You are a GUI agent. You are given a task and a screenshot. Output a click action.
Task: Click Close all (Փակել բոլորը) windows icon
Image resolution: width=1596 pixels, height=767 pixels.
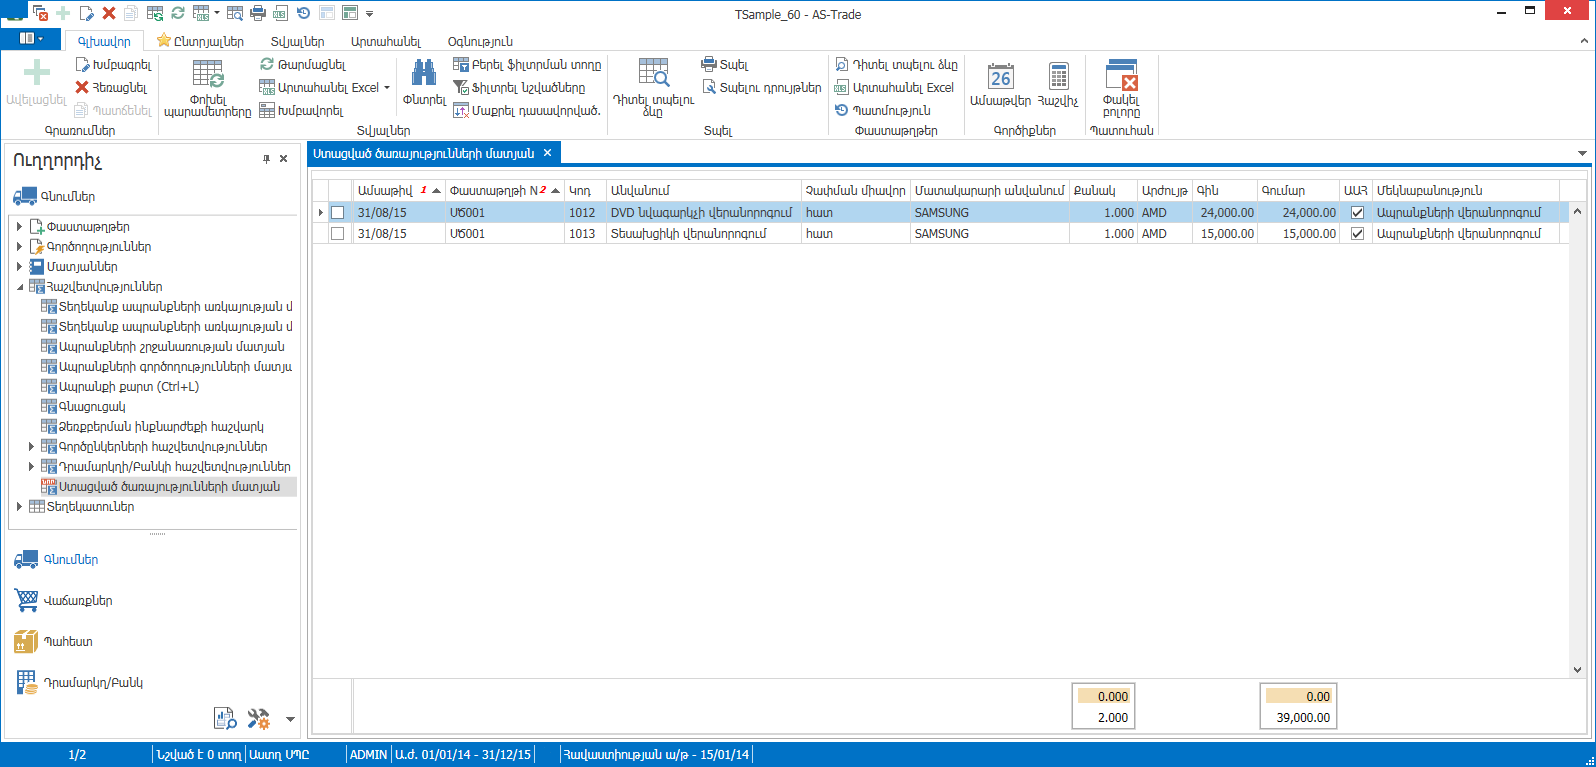point(1121,75)
